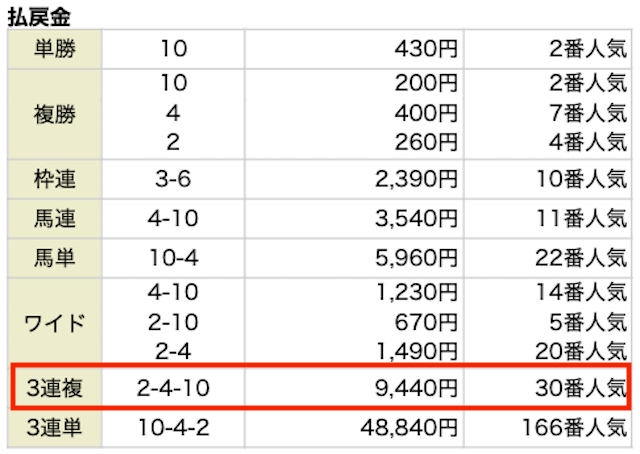Select the 5,960円 payout cell

coord(410,256)
